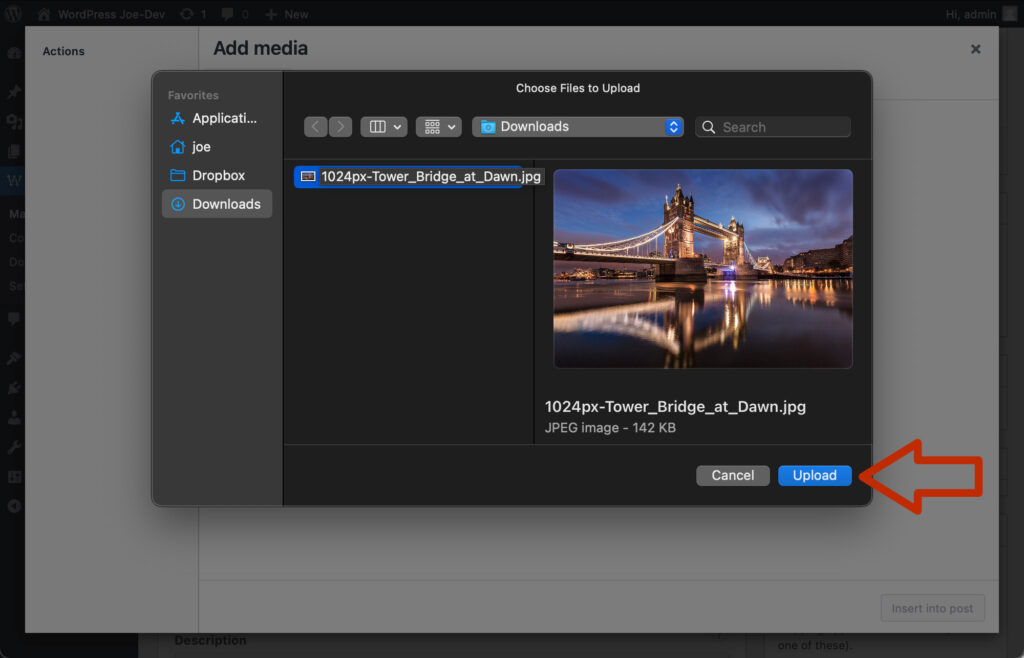Click the WordPress logo in admin bar

point(14,14)
